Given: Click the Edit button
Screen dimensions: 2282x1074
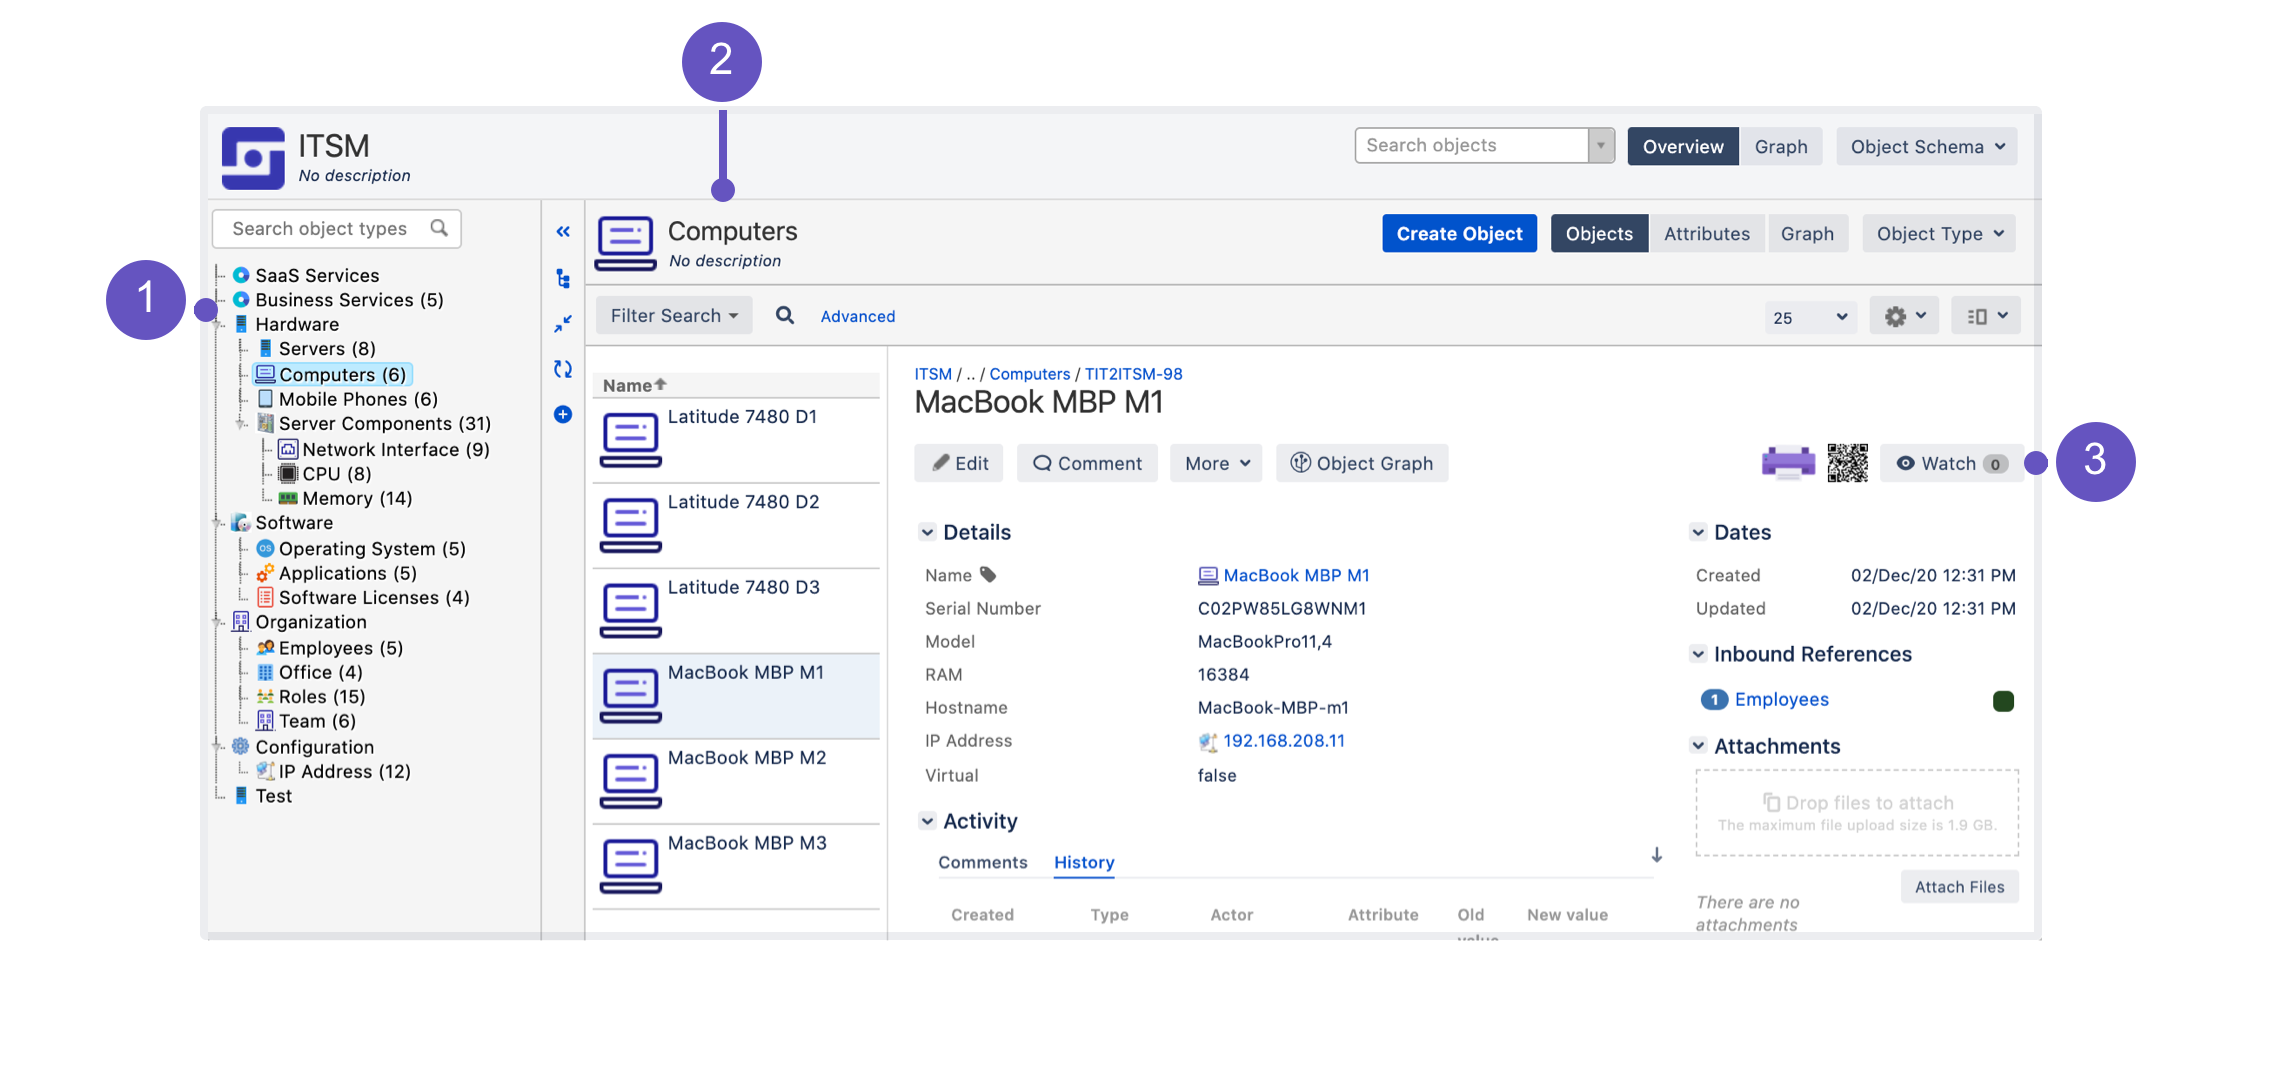Looking at the screenshot, I should click(x=959, y=463).
